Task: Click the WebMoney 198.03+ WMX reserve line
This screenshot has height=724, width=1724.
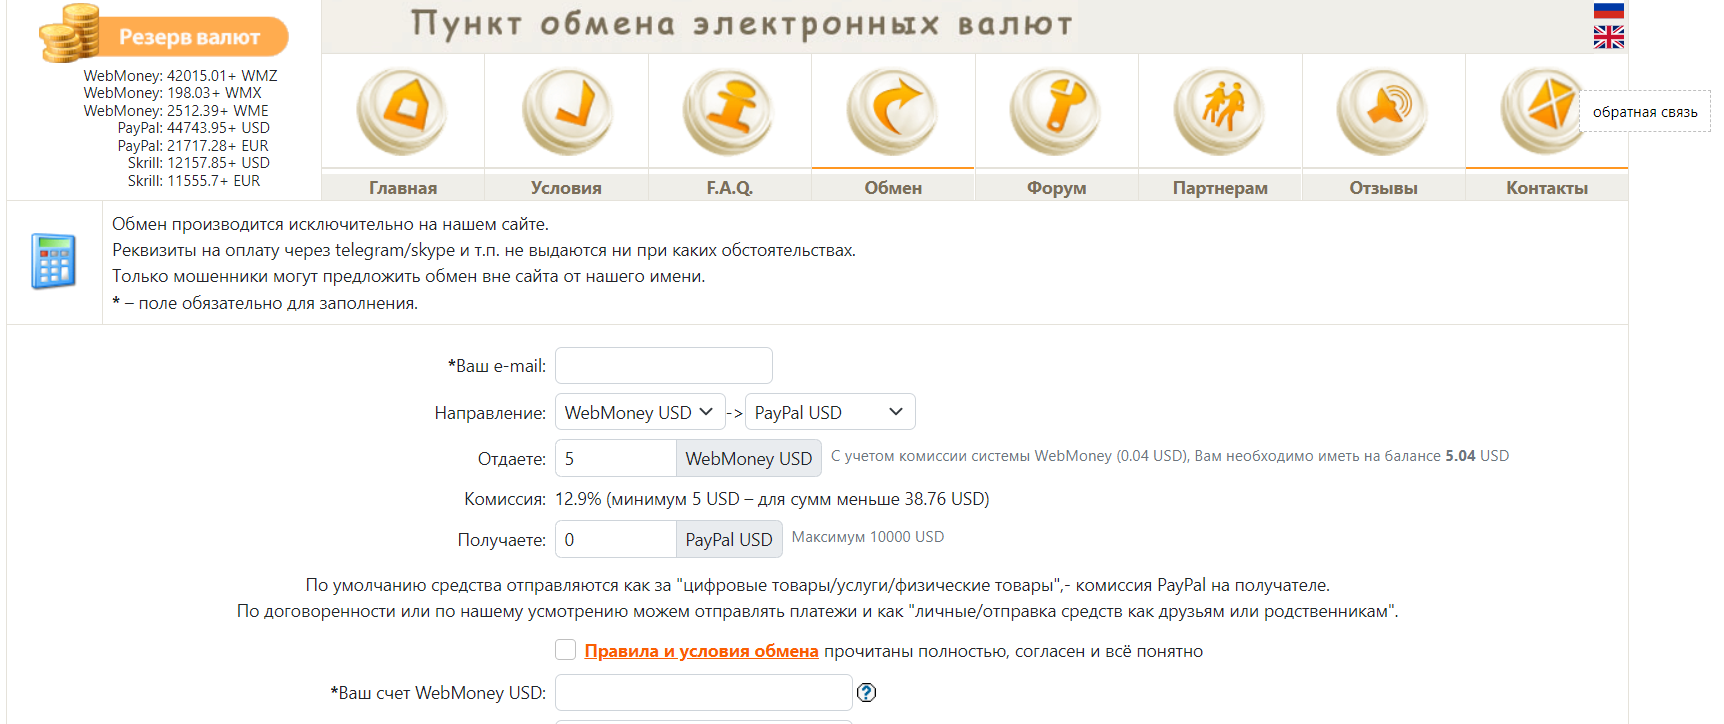Action: [172, 93]
